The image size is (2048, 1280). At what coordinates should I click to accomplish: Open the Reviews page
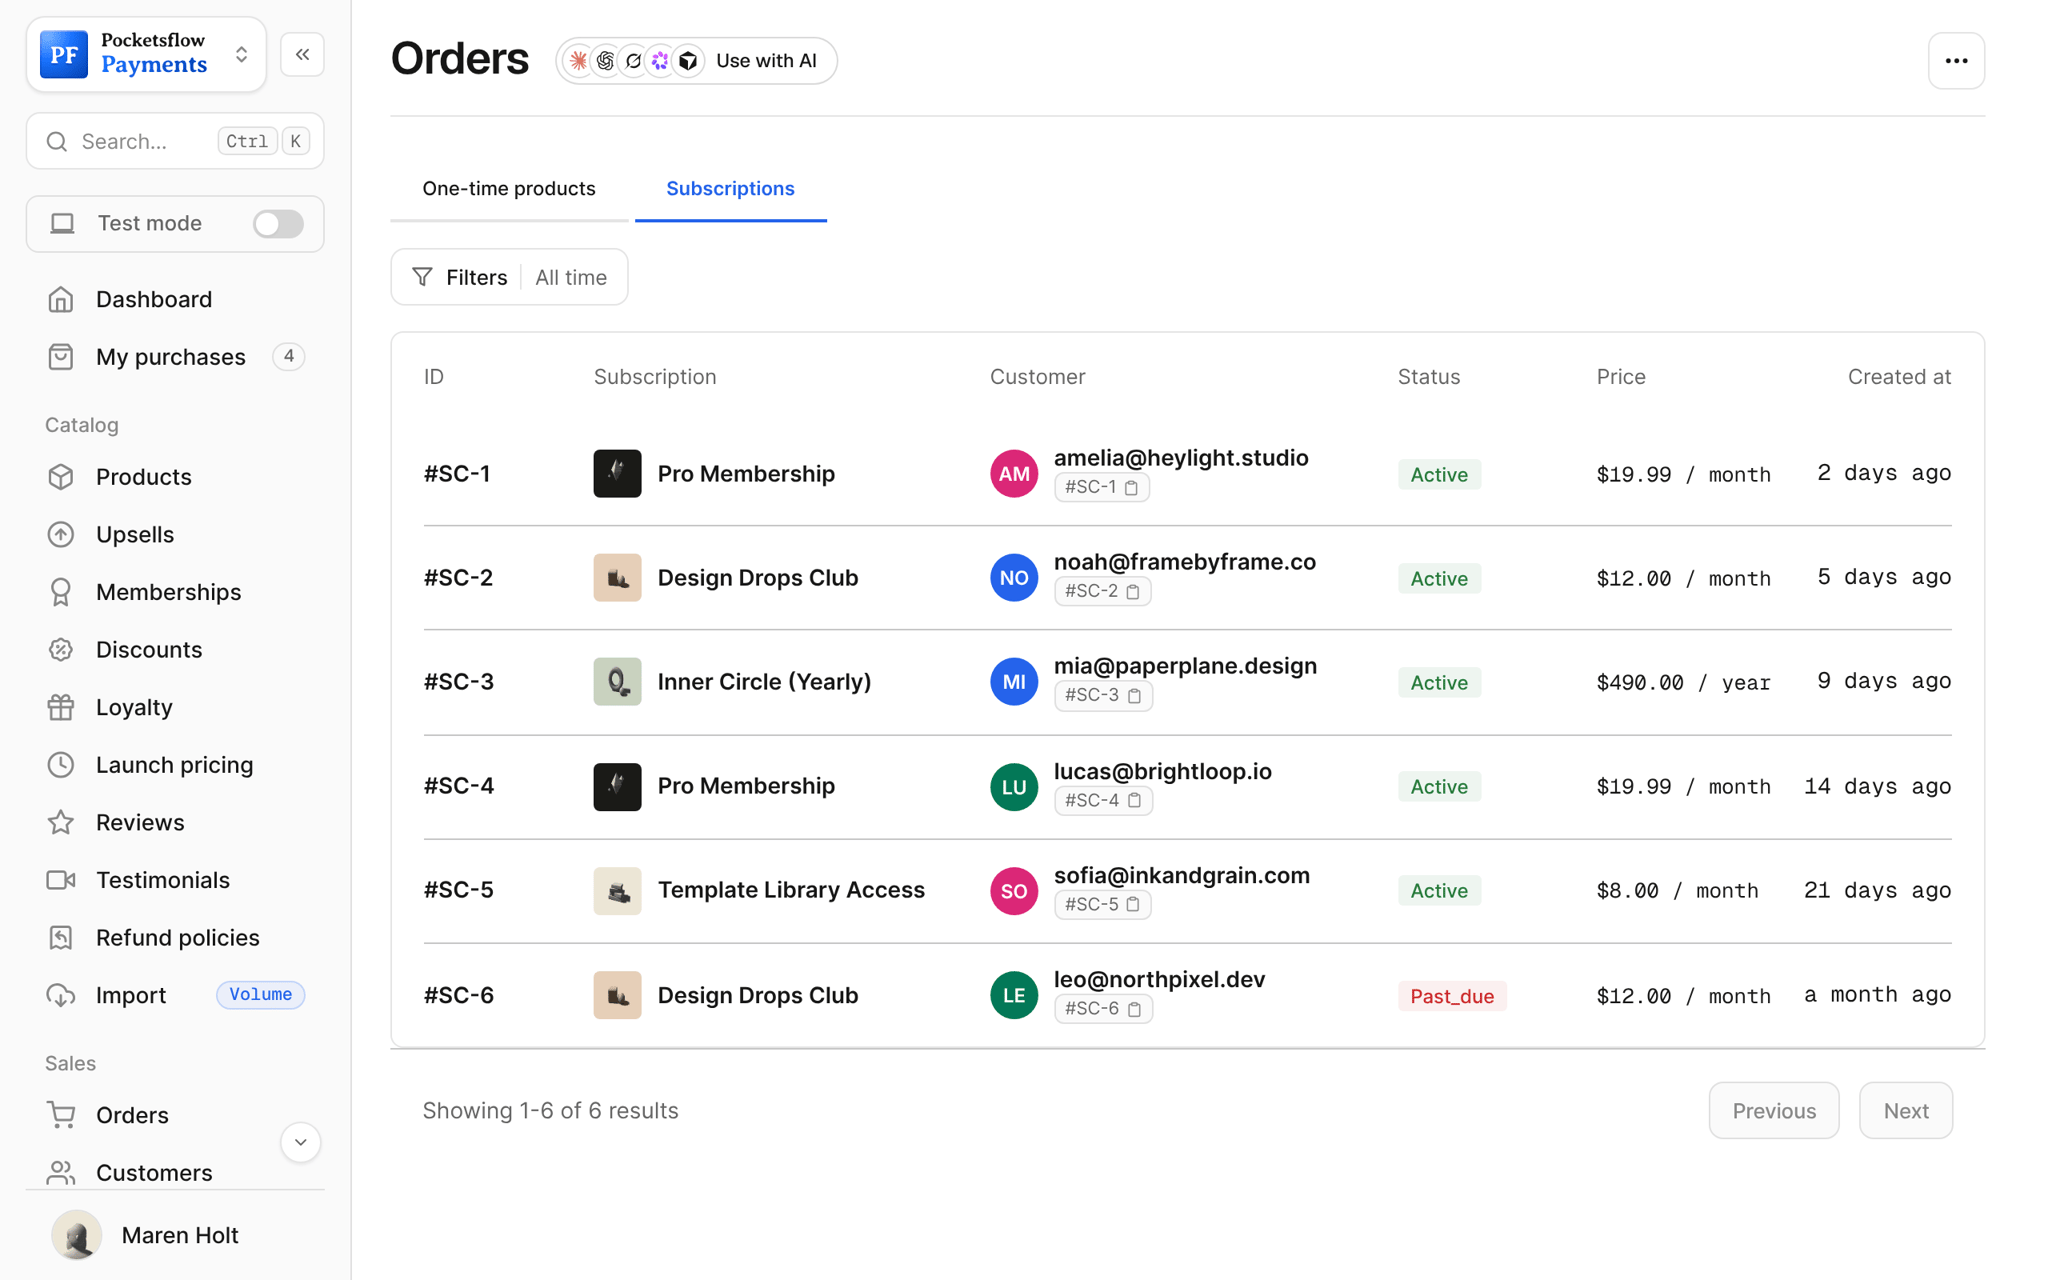coord(140,822)
